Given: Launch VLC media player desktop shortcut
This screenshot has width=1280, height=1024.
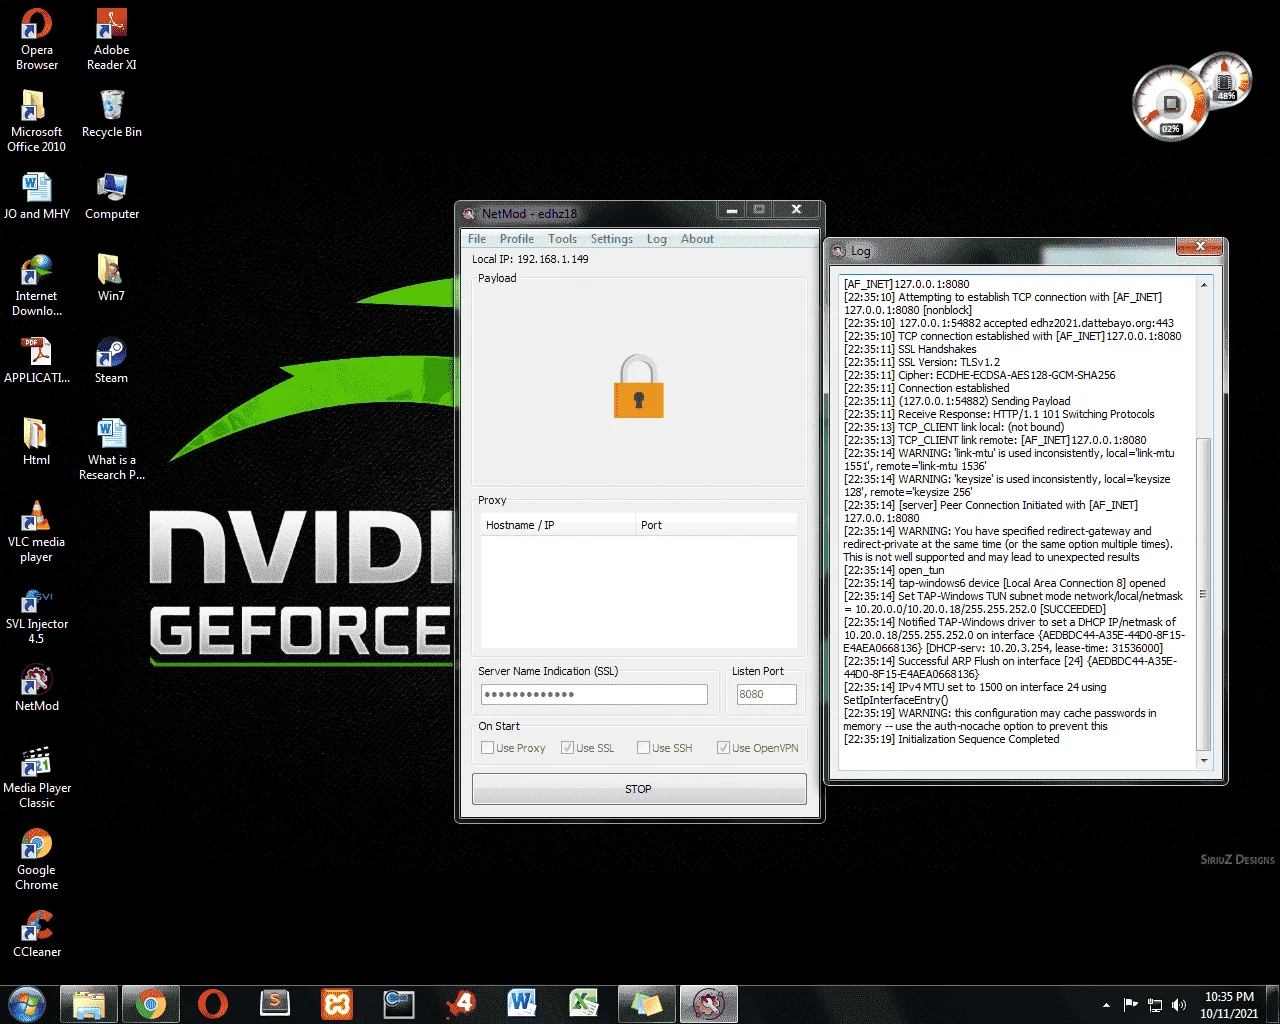Looking at the screenshot, I should tap(37, 531).
